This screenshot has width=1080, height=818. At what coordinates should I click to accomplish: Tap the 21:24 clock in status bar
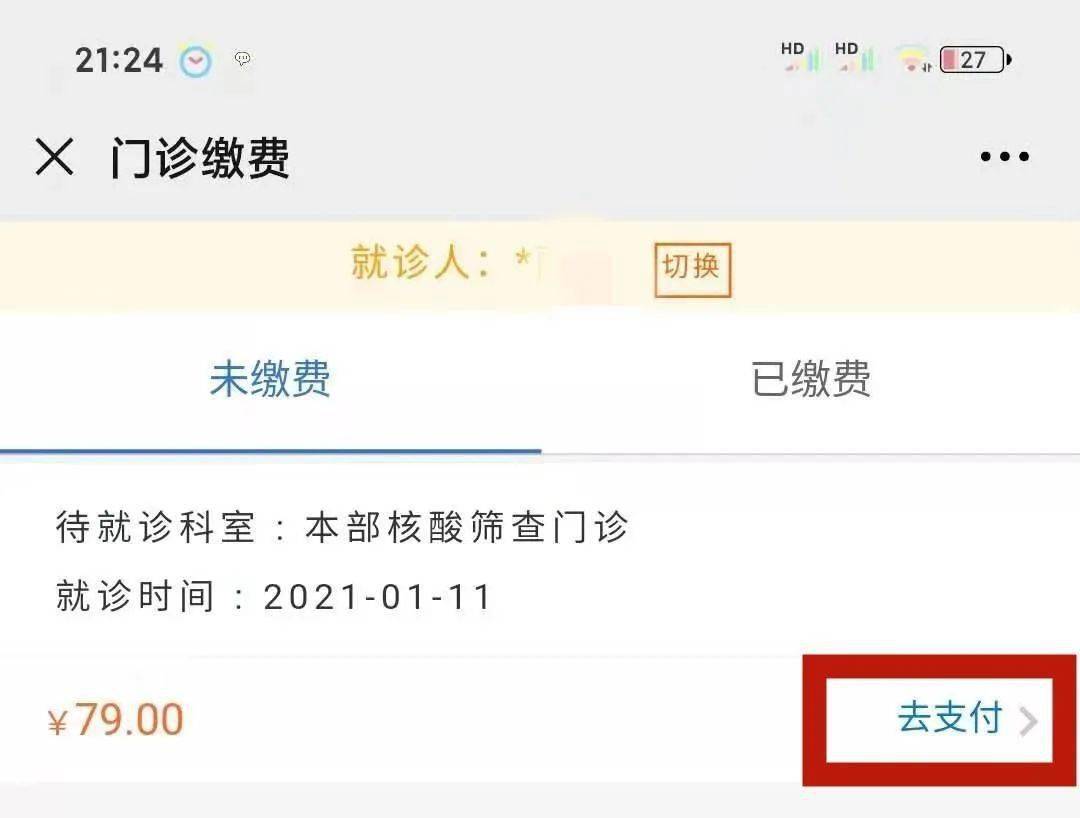119,60
